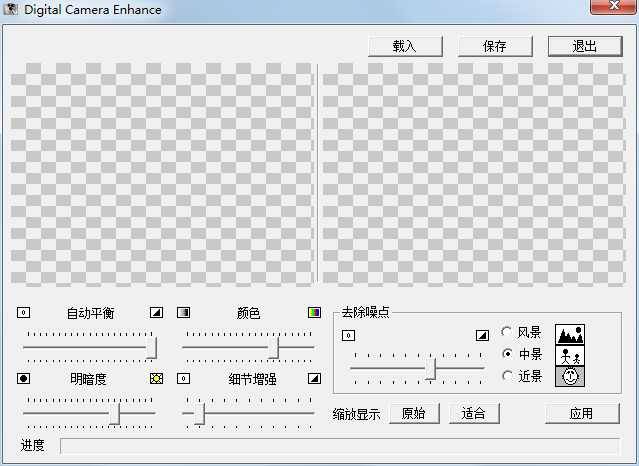This screenshot has height=466, width=639.
Task: Click the close-up smiley face icon
Action: click(x=569, y=377)
